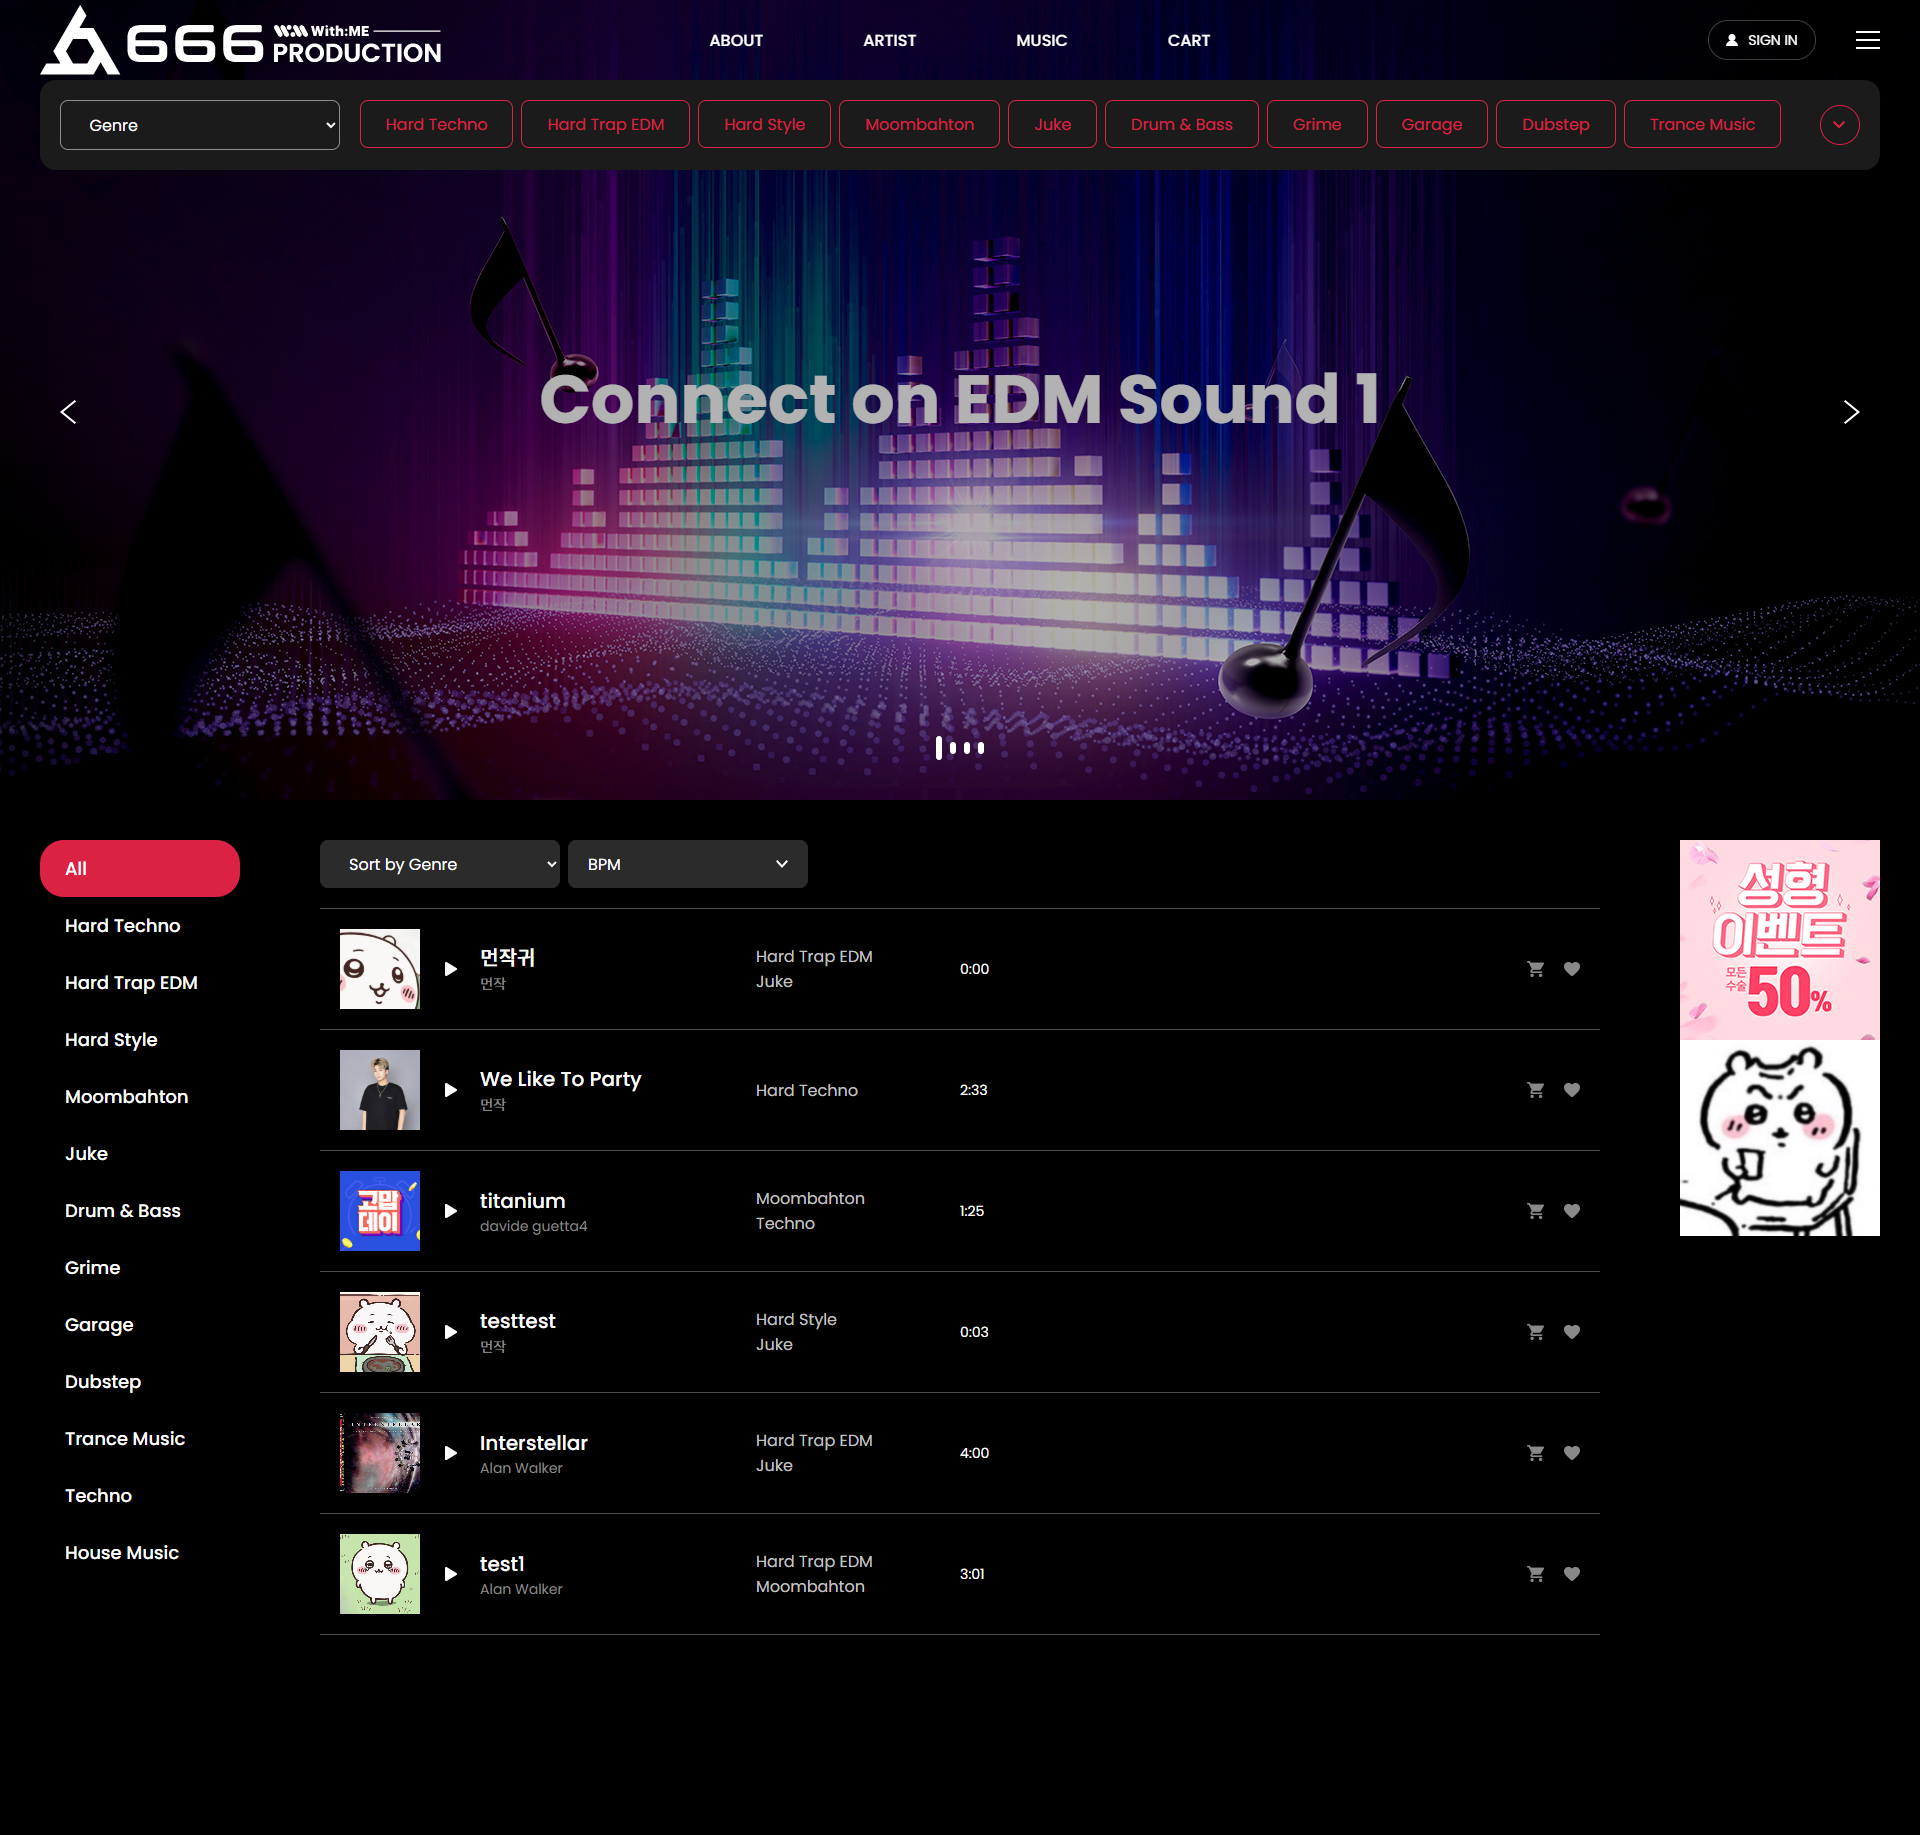Go to previous banner slide
Image resolution: width=1920 pixels, height=1835 pixels.
68,412
